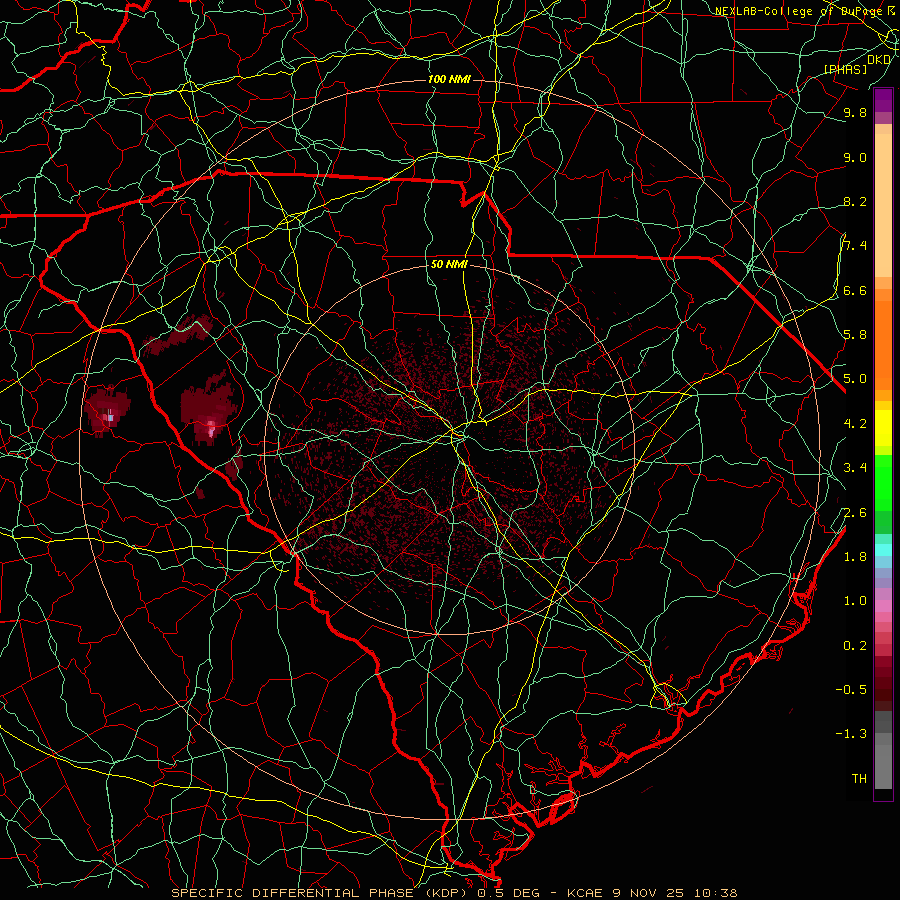Pick the purple top band of legend
900x900 pixels.
(x=883, y=100)
